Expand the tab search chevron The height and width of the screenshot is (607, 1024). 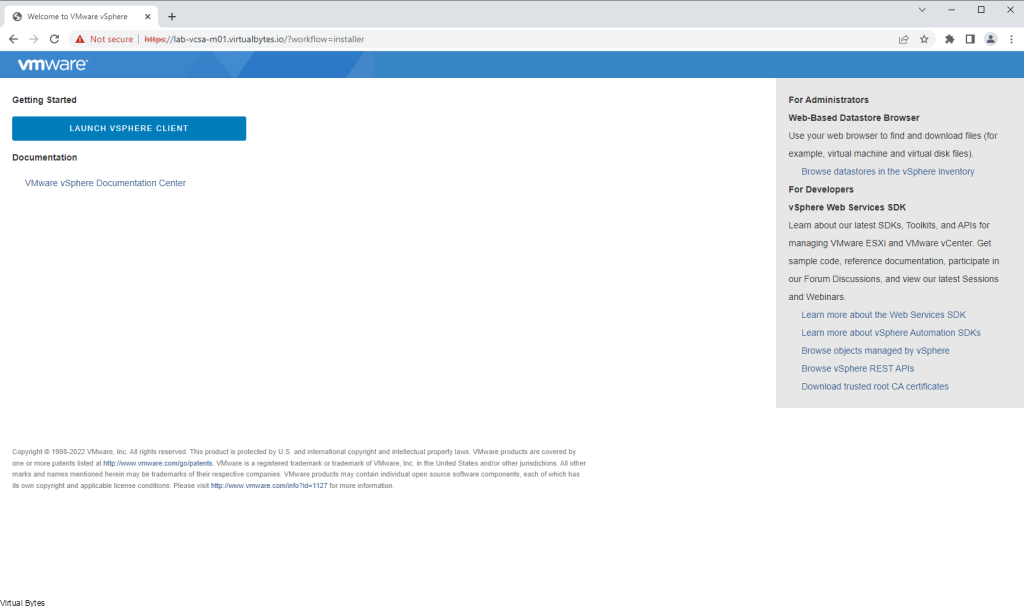click(x=921, y=10)
